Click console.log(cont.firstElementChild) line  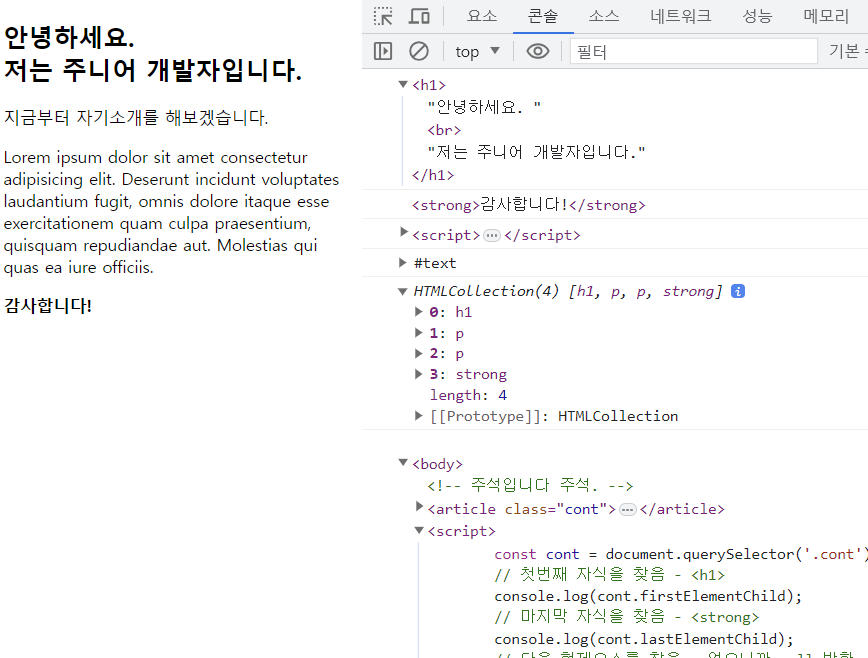648,596
